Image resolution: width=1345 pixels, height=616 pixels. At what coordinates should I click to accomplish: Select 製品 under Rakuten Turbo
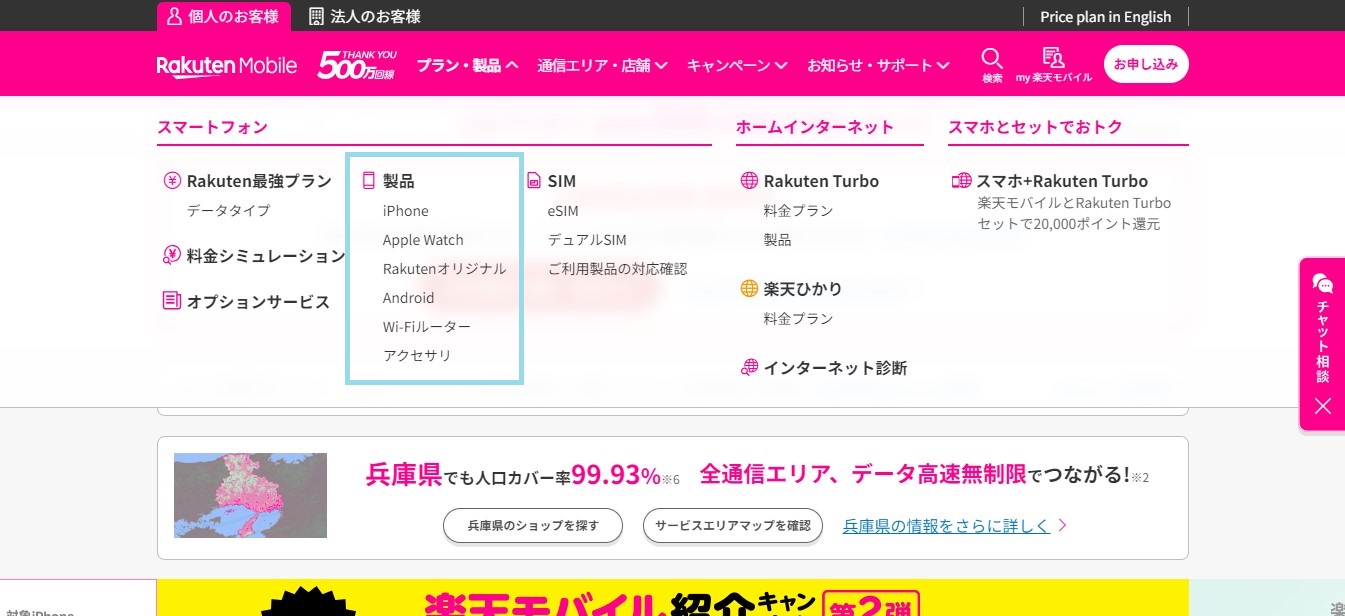[x=777, y=240]
